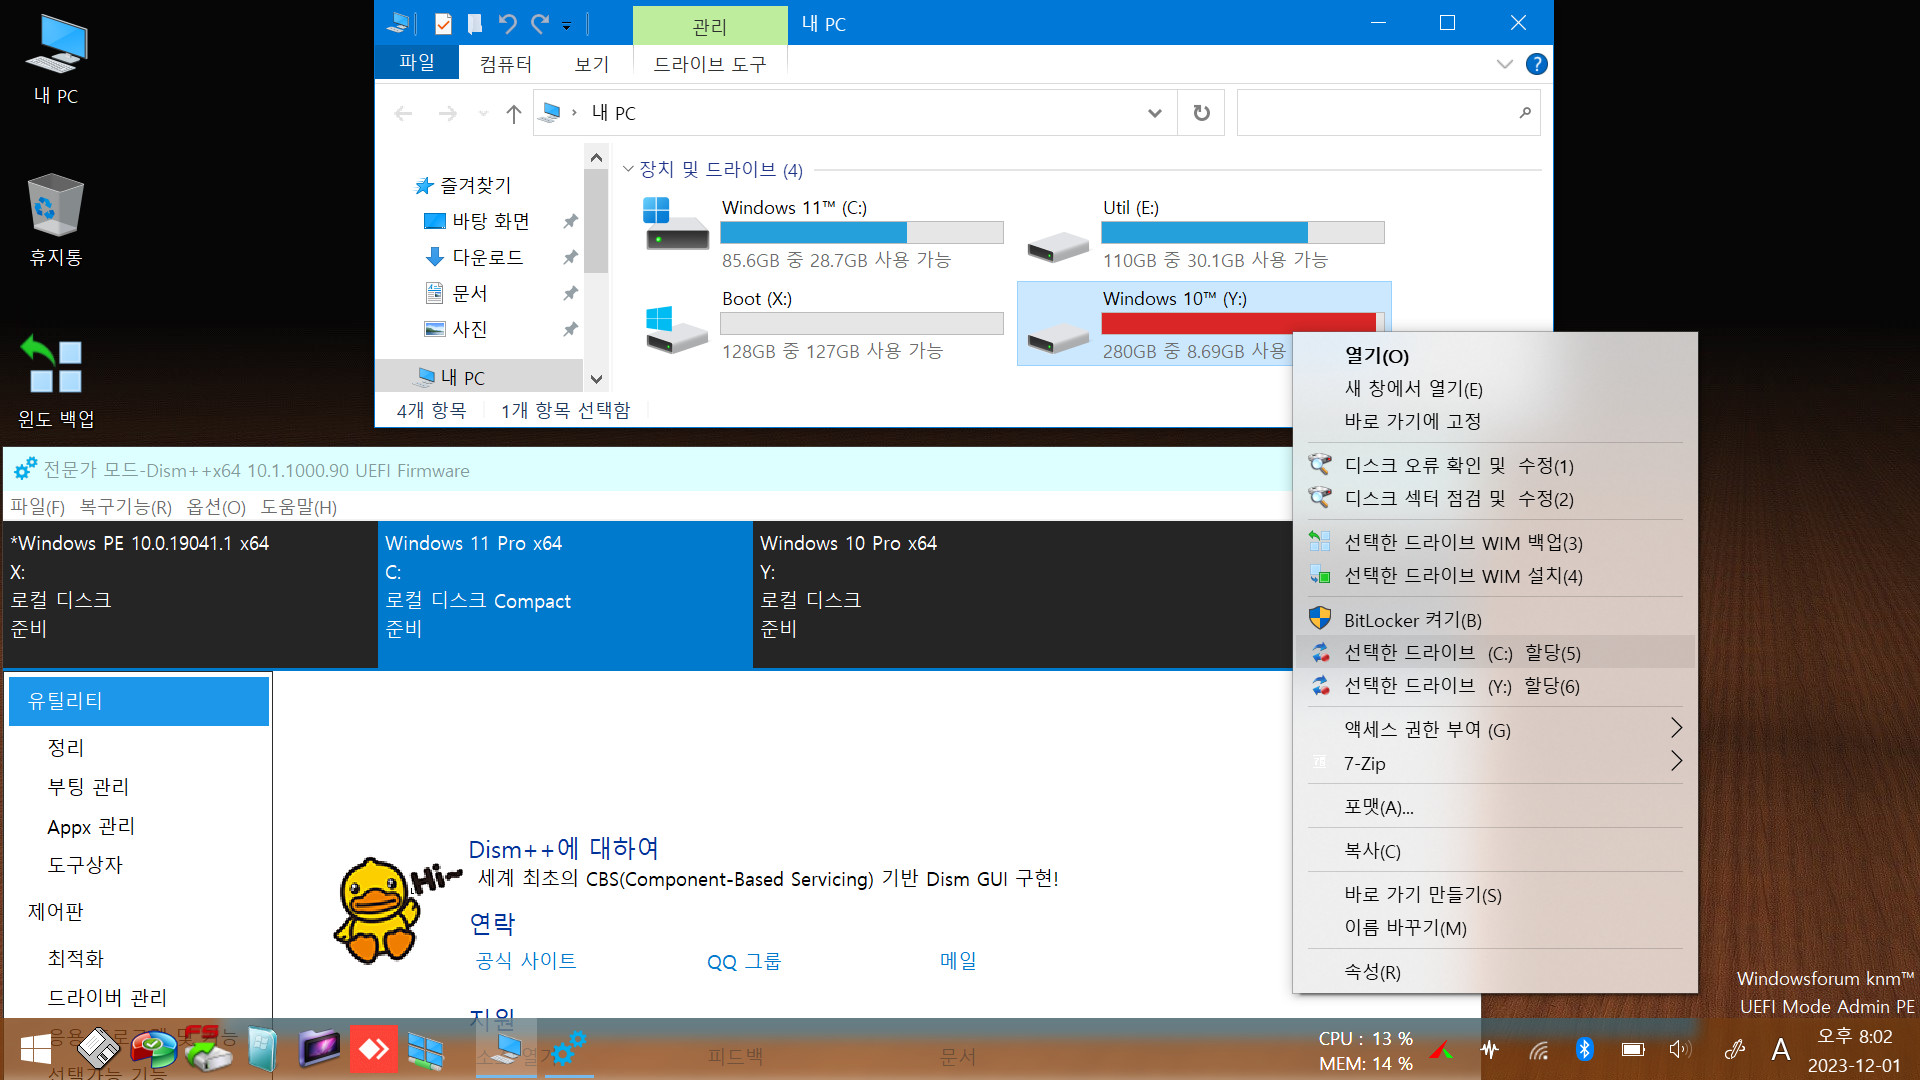This screenshot has width=1920, height=1080.
Task: Open the 메일 link in Dism++
Action: tap(958, 961)
